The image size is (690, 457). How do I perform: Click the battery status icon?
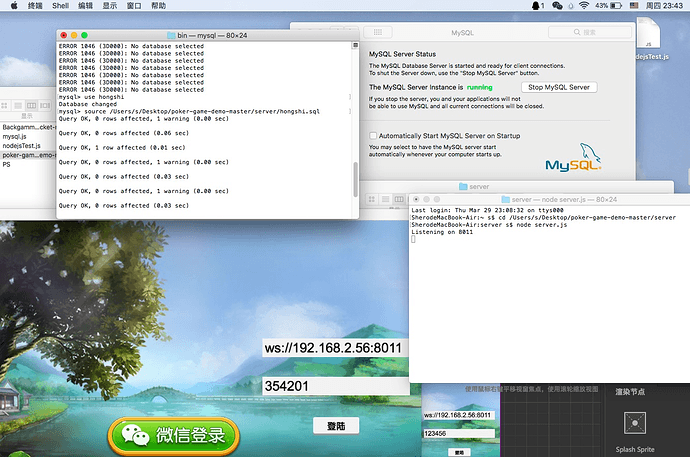click(616, 5)
